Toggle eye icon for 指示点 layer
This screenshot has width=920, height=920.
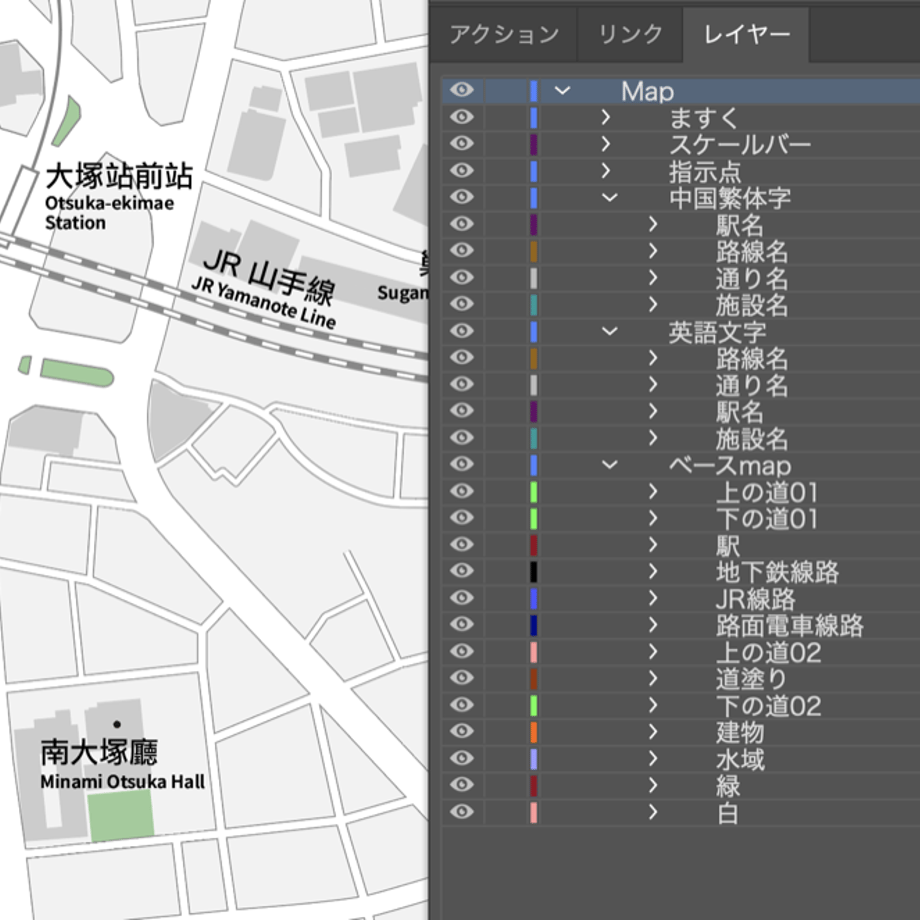[x=462, y=171]
